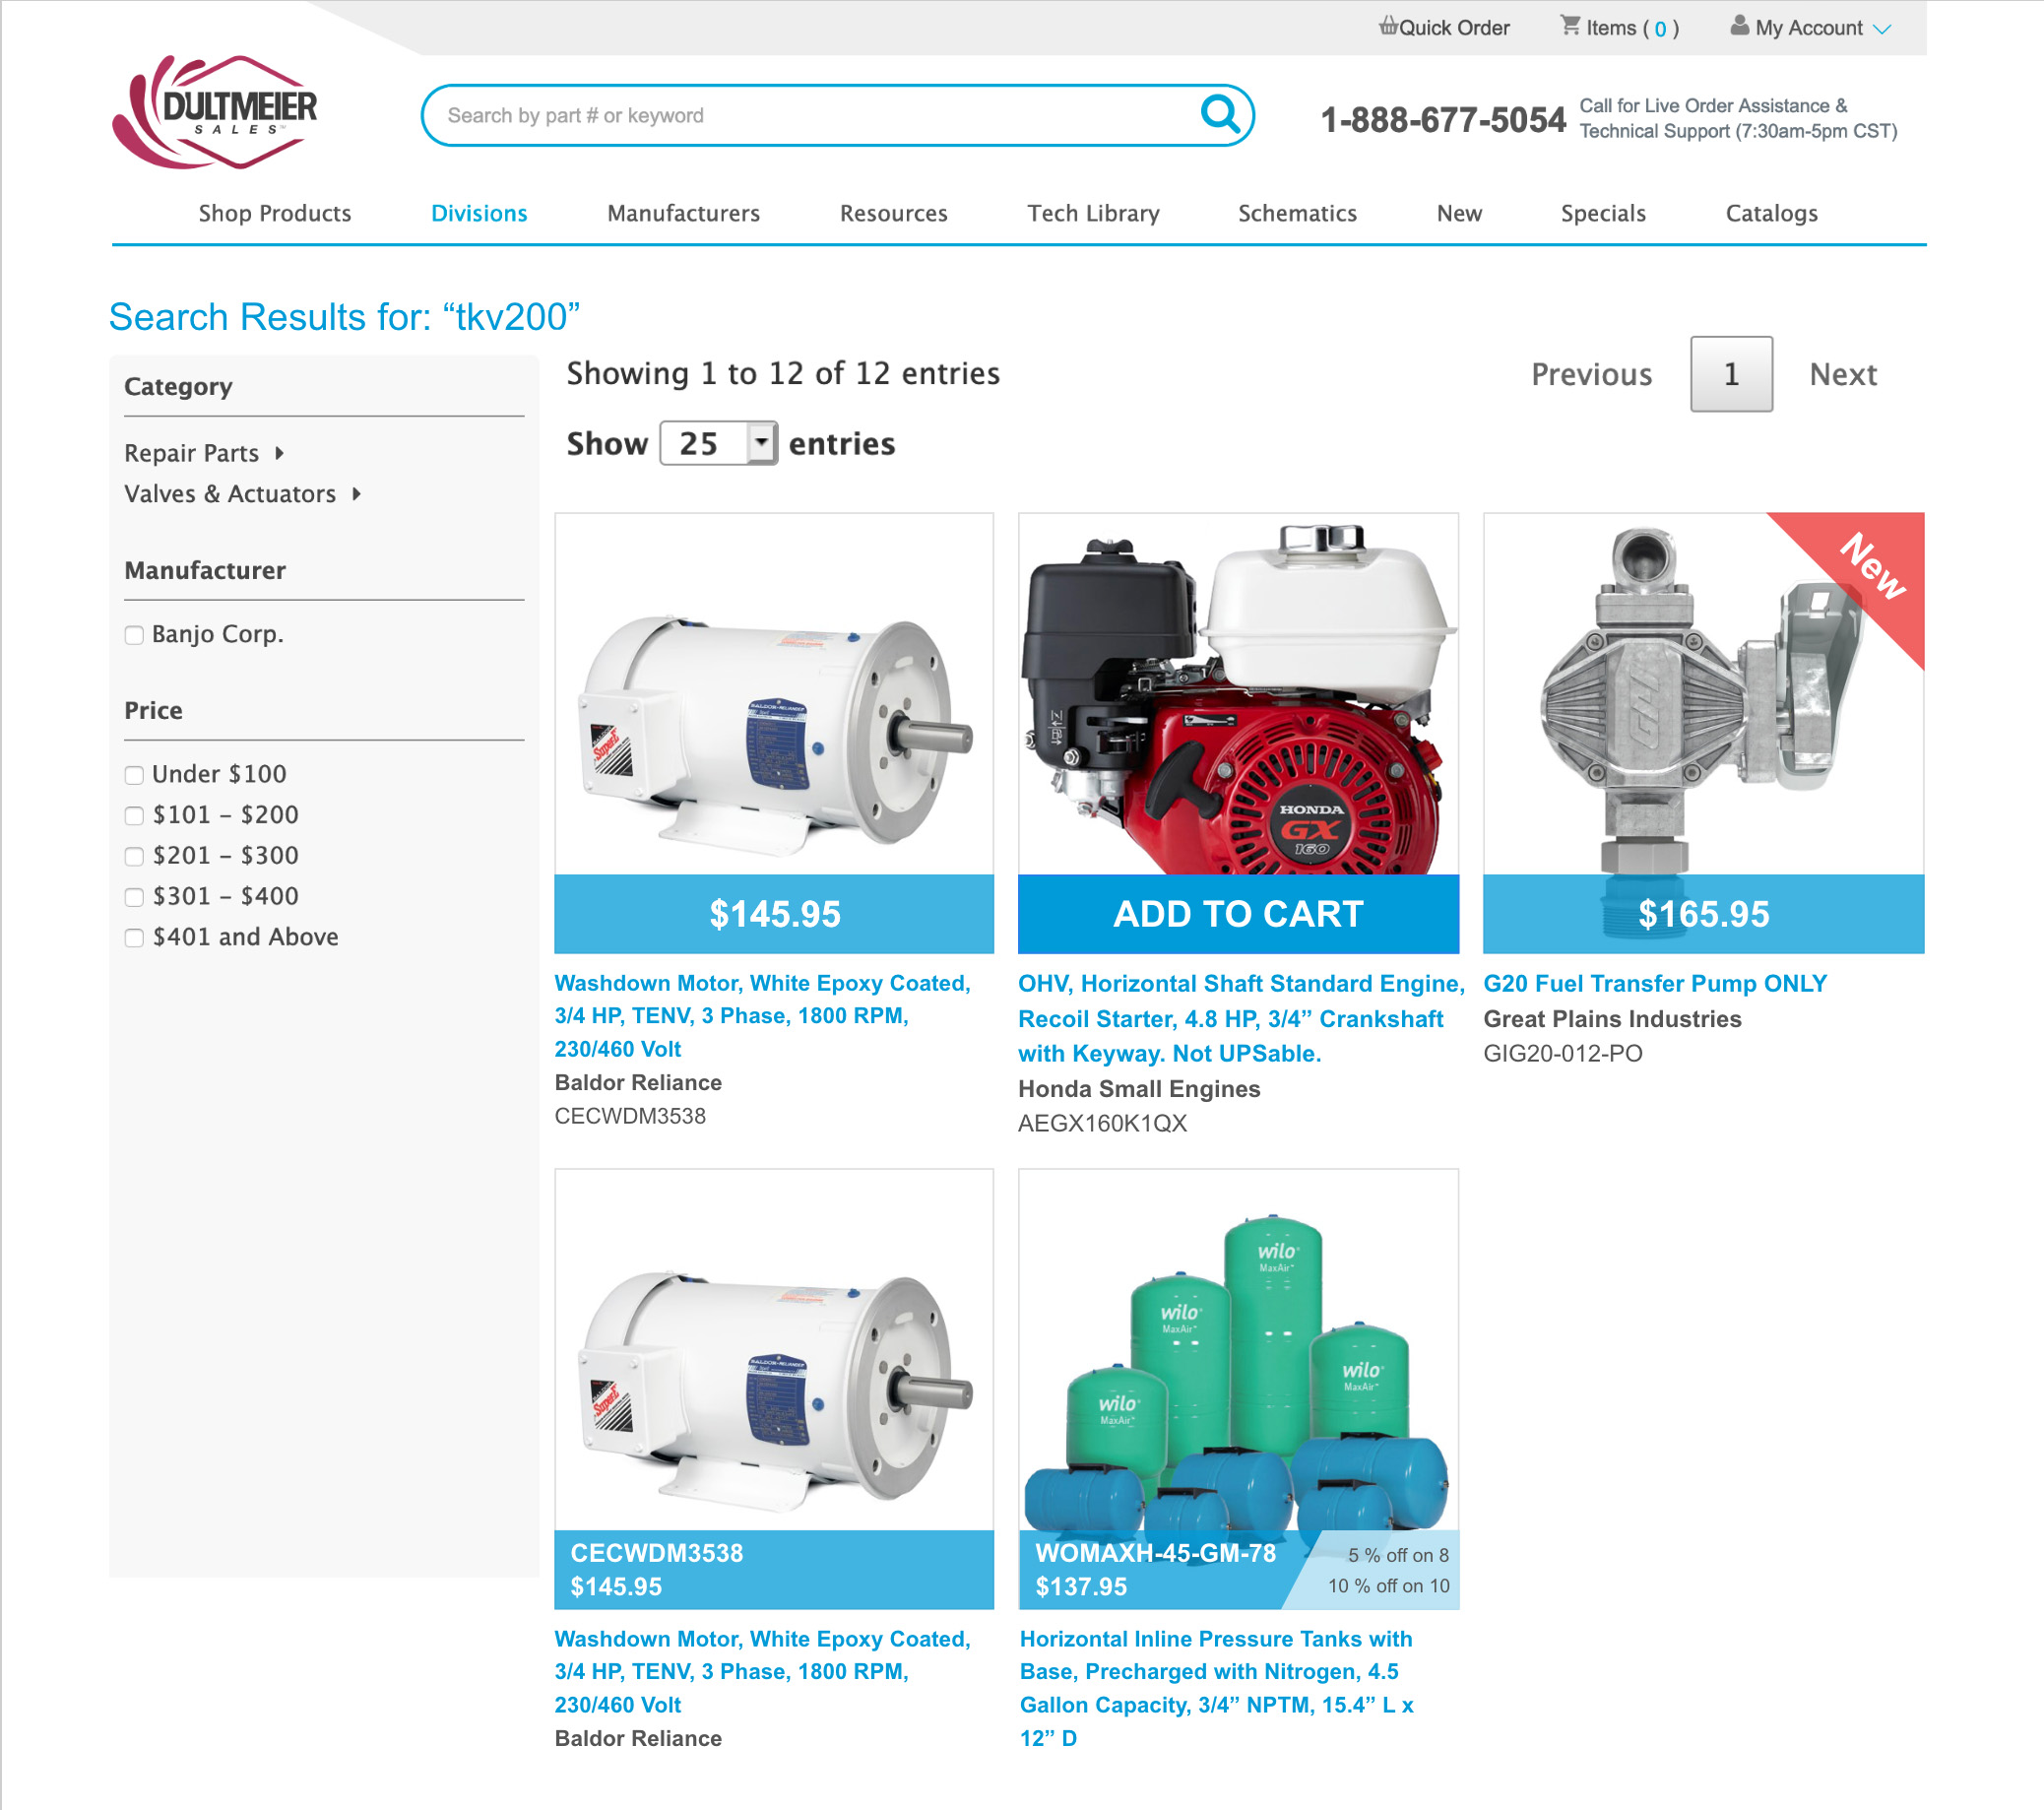Open the G20 Fuel Transfer Pump link

pos(1654,983)
